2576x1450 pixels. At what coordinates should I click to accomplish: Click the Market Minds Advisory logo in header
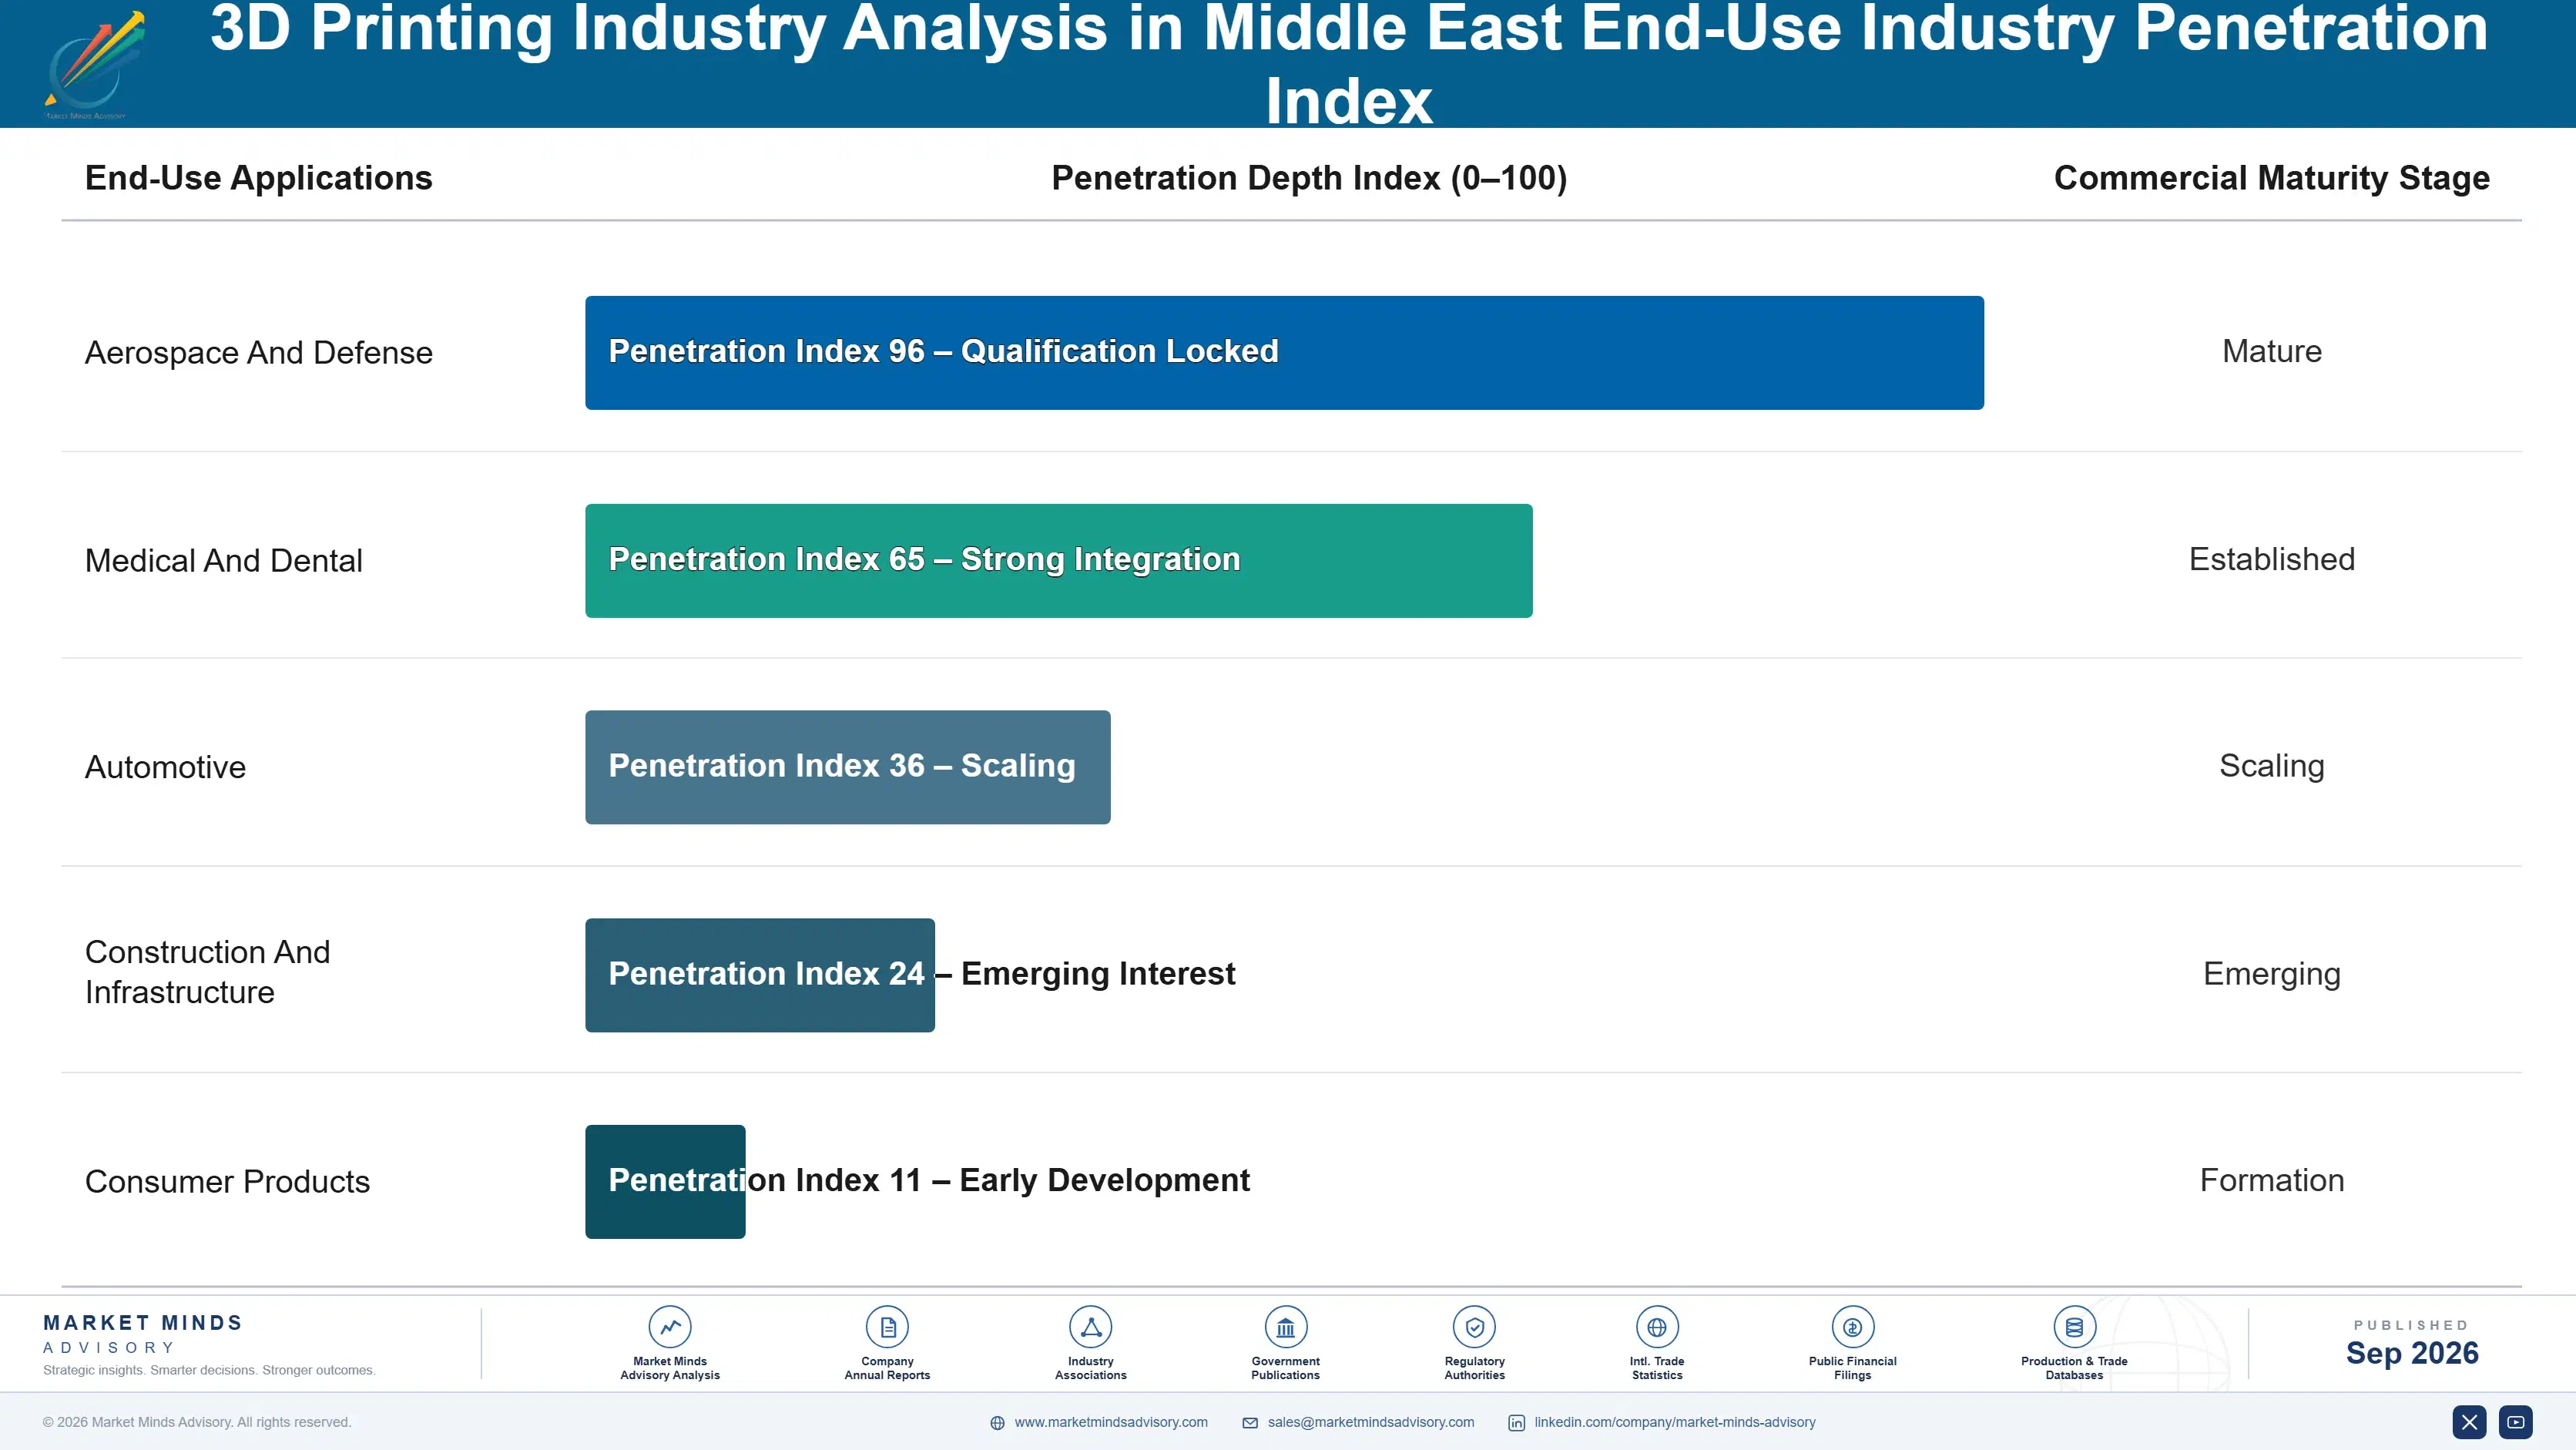coord(93,65)
